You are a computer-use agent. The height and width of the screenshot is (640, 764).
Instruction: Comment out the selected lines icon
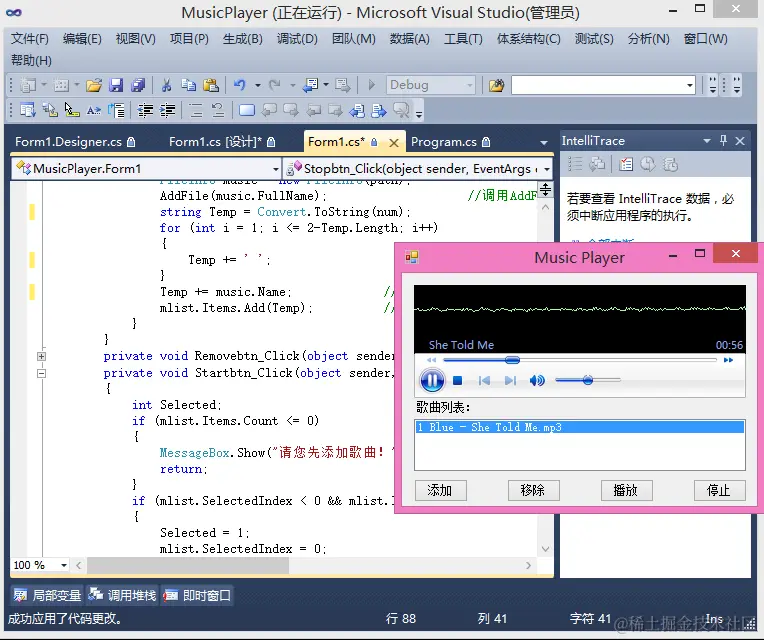196,111
